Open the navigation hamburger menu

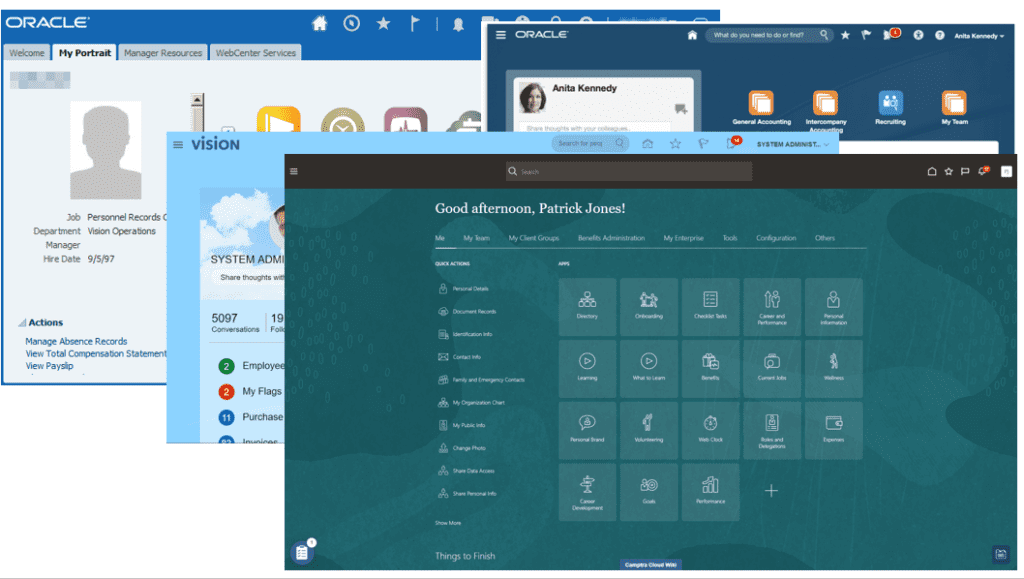click(x=293, y=171)
